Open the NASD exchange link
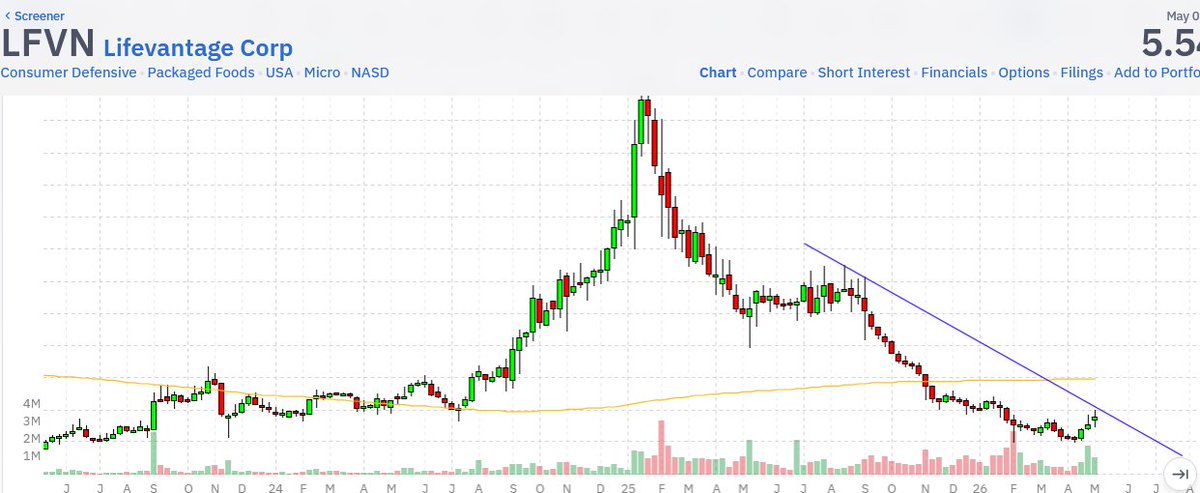The width and height of the screenshot is (1200, 493). coord(369,73)
